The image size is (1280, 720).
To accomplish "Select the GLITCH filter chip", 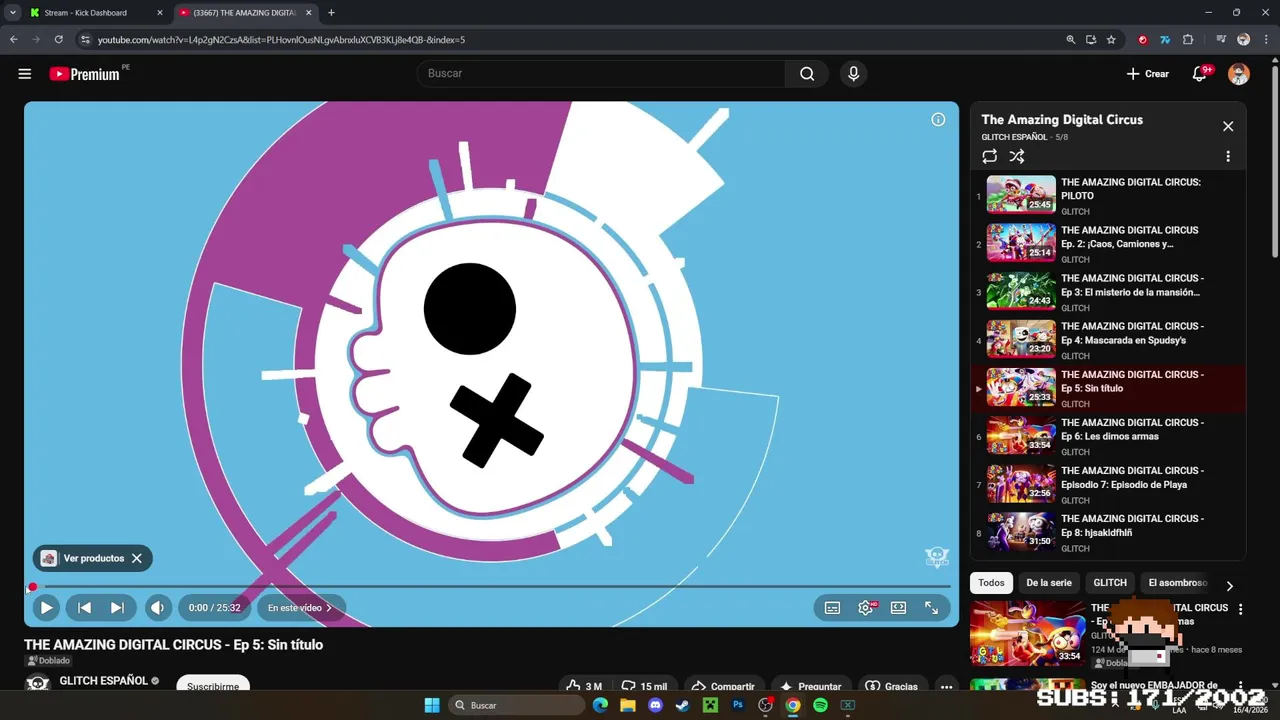I will (1110, 583).
